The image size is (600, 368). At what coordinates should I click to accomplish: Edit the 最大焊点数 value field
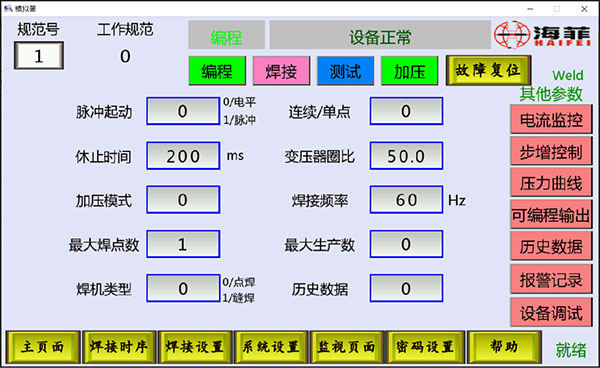[183, 244]
